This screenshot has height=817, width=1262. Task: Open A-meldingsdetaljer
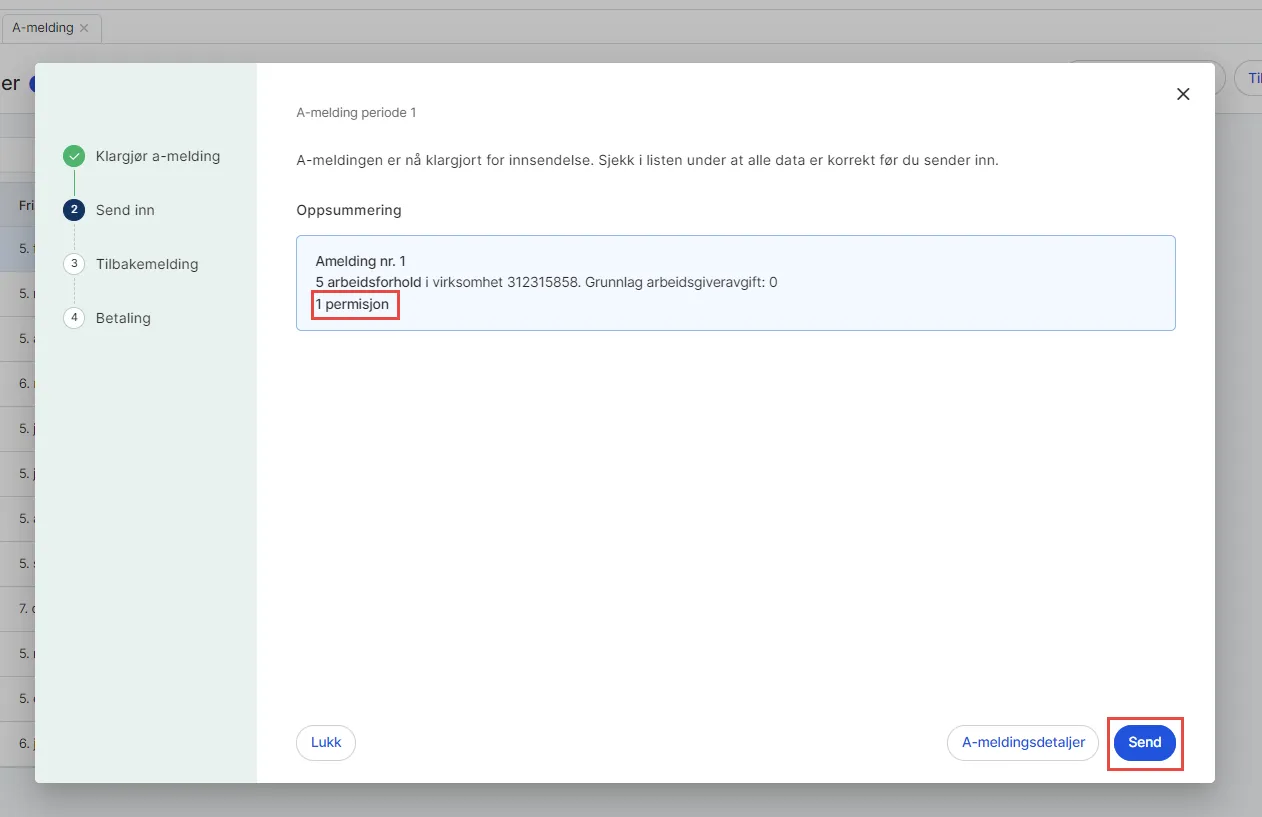pos(1022,742)
